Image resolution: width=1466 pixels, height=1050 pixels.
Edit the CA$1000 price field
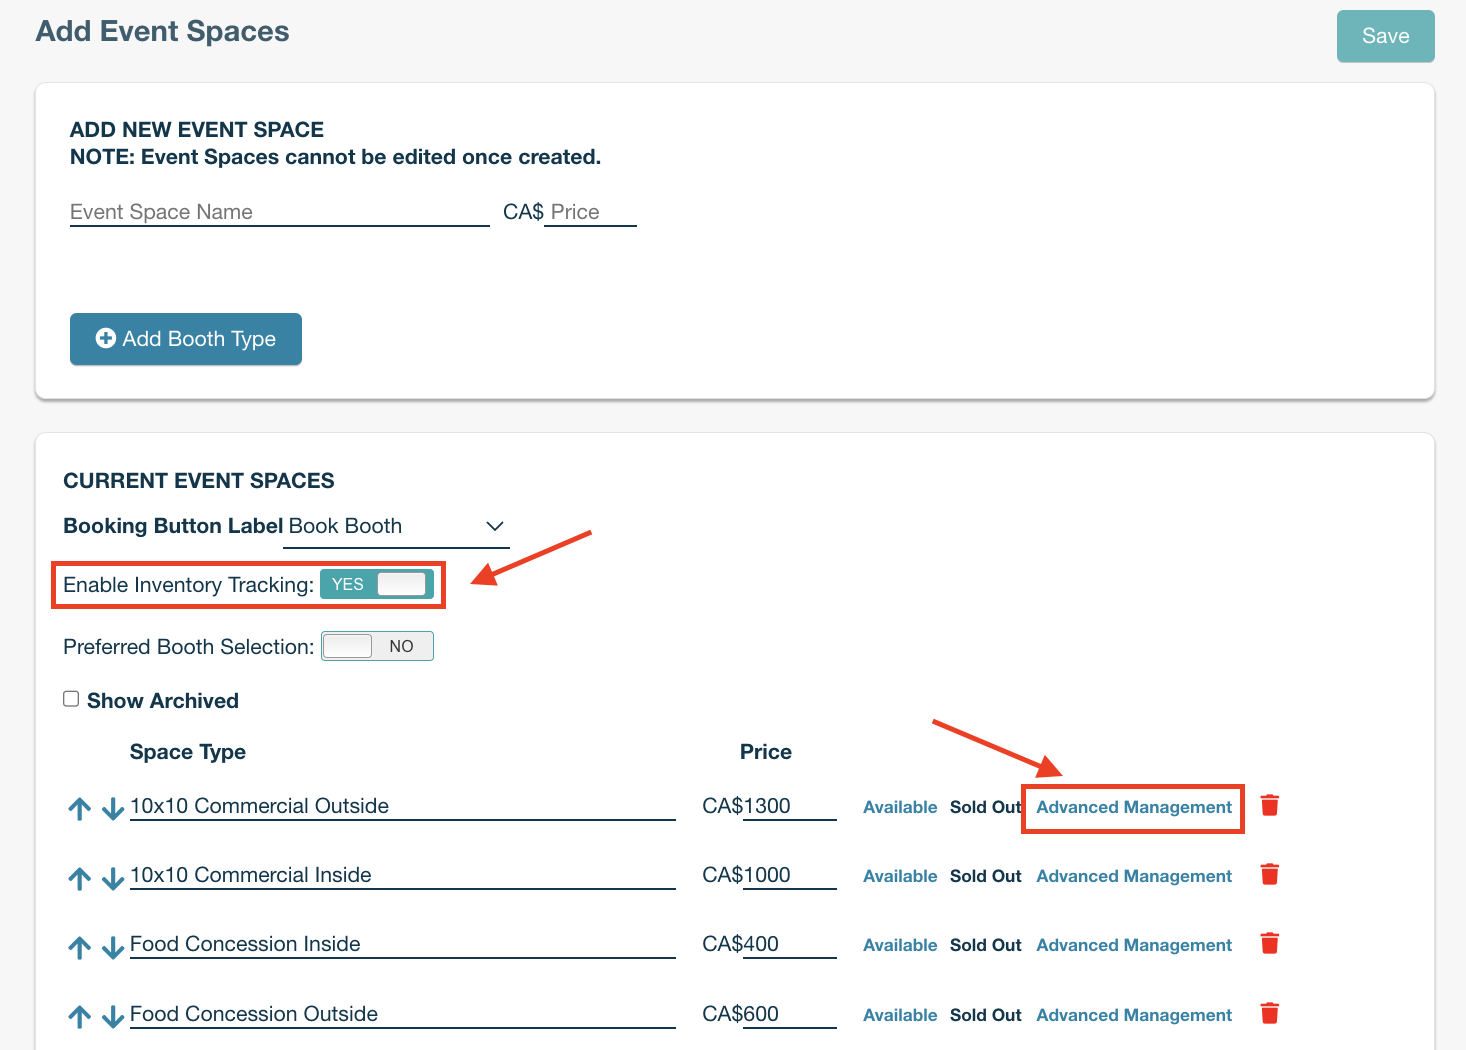[x=790, y=875]
